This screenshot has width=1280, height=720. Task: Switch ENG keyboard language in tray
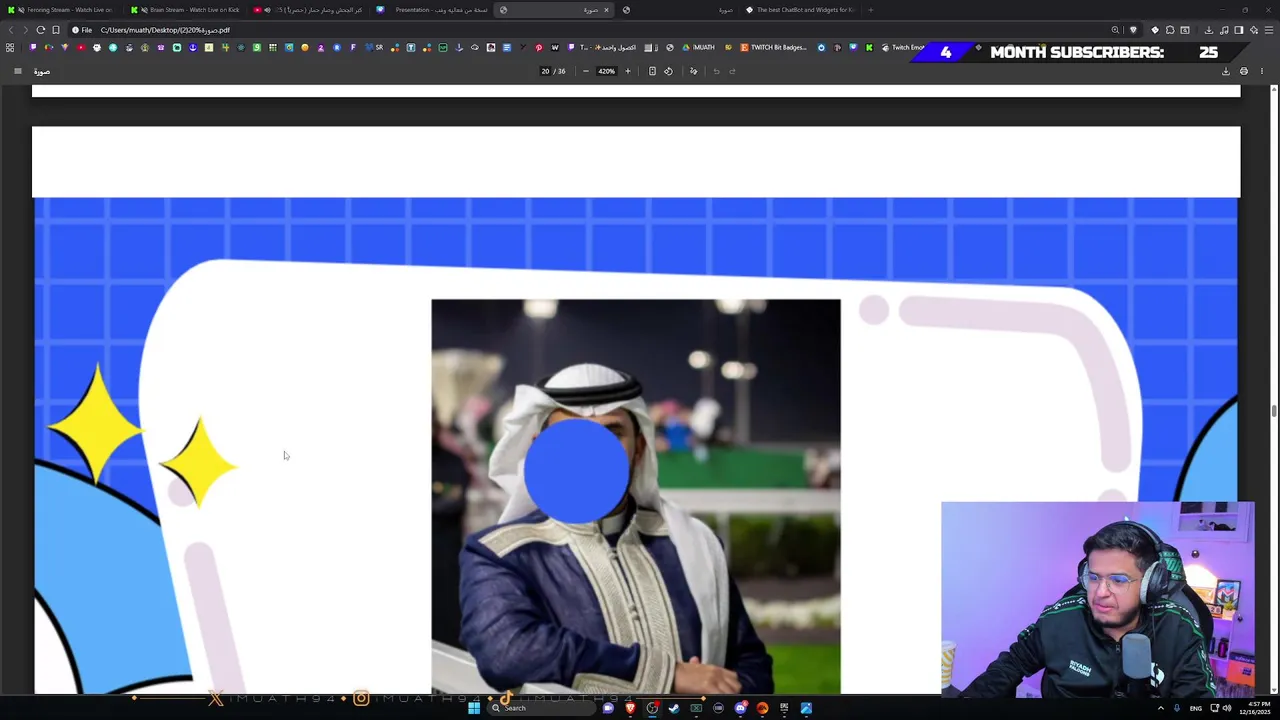(1196, 708)
